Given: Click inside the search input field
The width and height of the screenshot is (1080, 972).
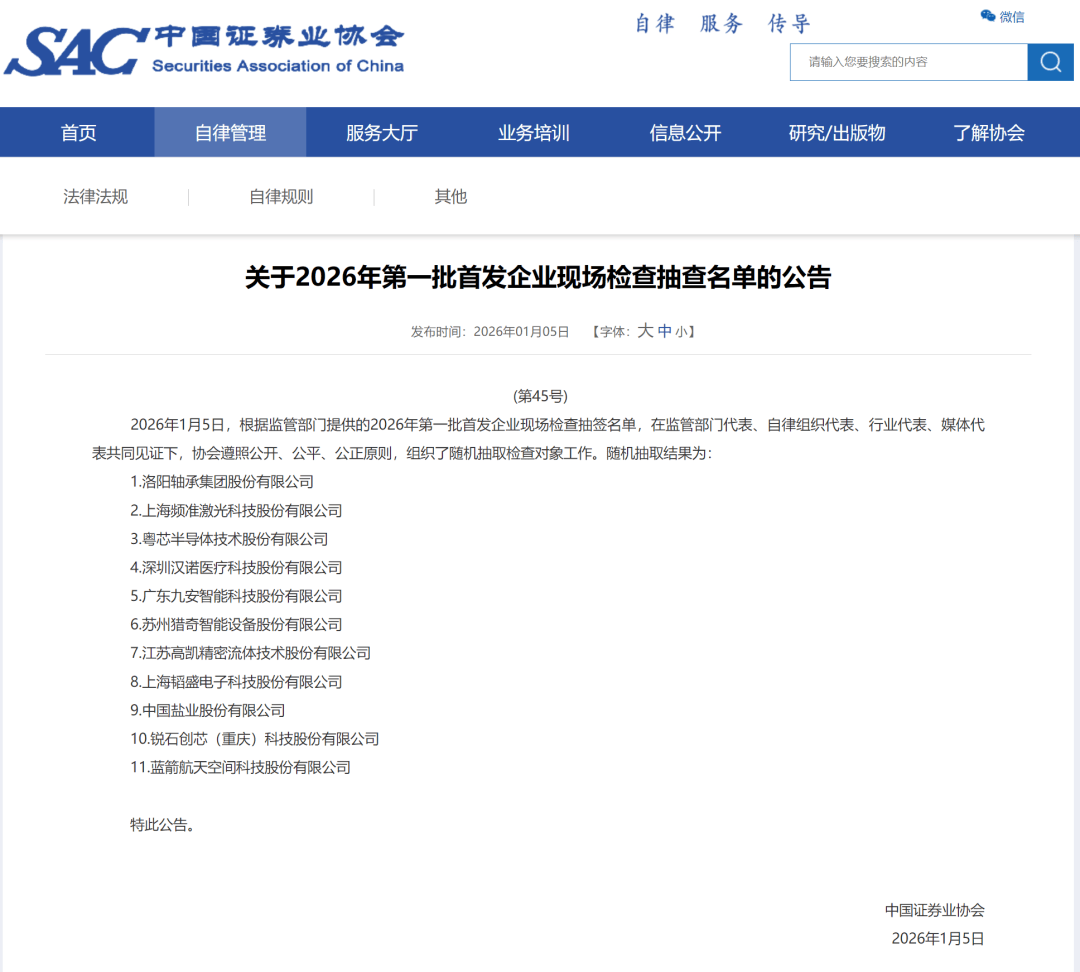Looking at the screenshot, I should (908, 62).
